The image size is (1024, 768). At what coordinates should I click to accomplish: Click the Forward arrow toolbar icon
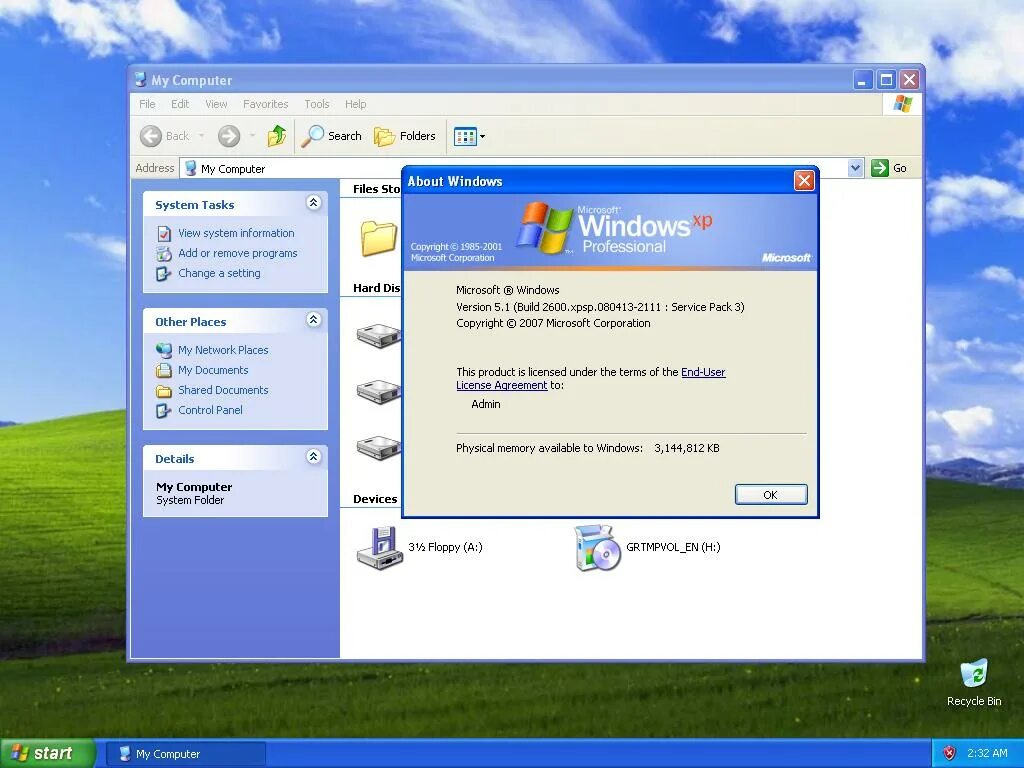tap(229, 136)
